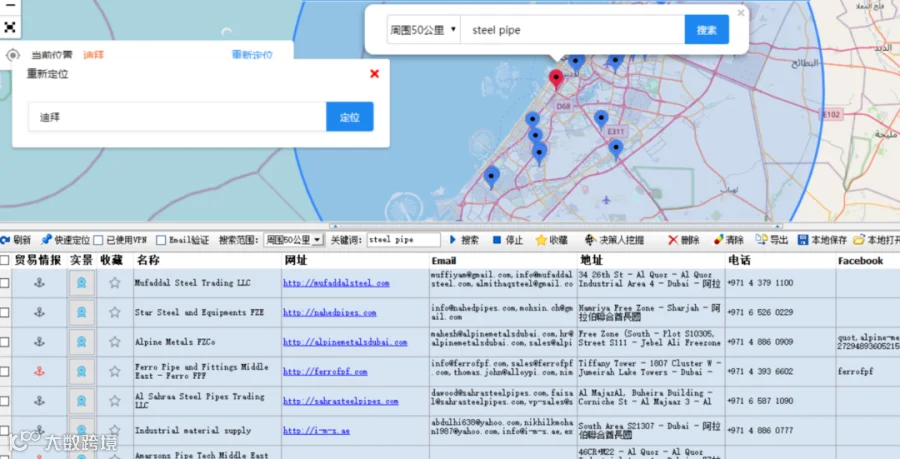The width and height of the screenshot is (900, 459).
Task: Favorite star for Star Steel and Equipments
Action: click(x=115, y=312)
